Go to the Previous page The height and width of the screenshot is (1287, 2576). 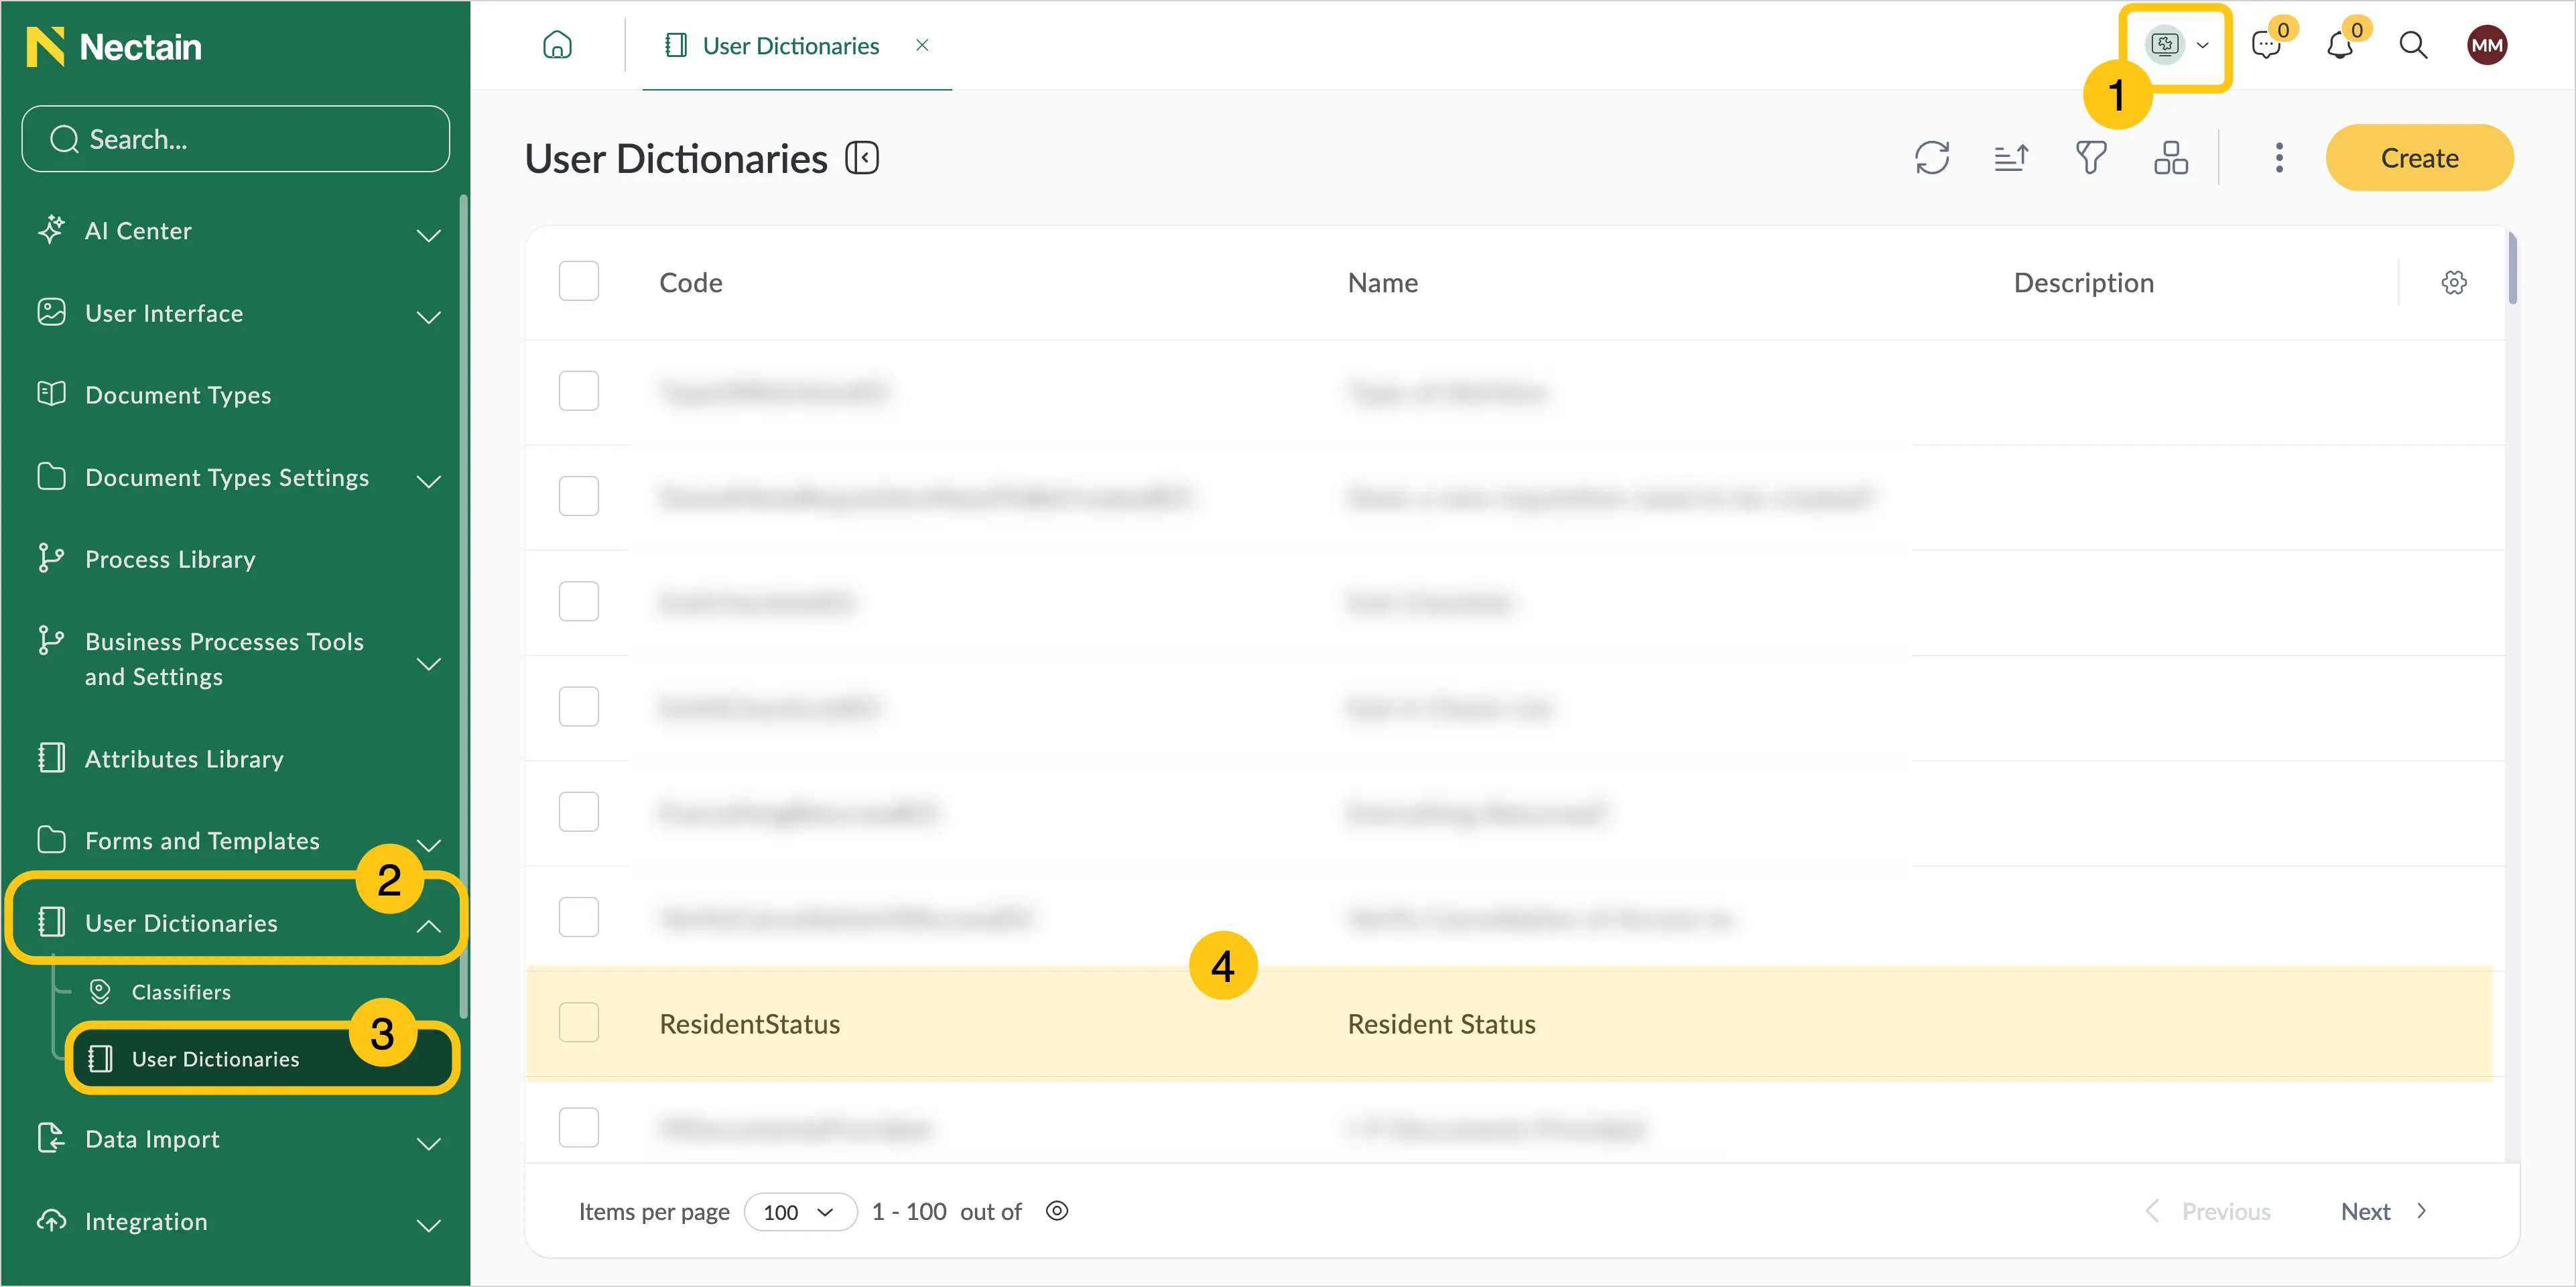tap(2208, 1211)
